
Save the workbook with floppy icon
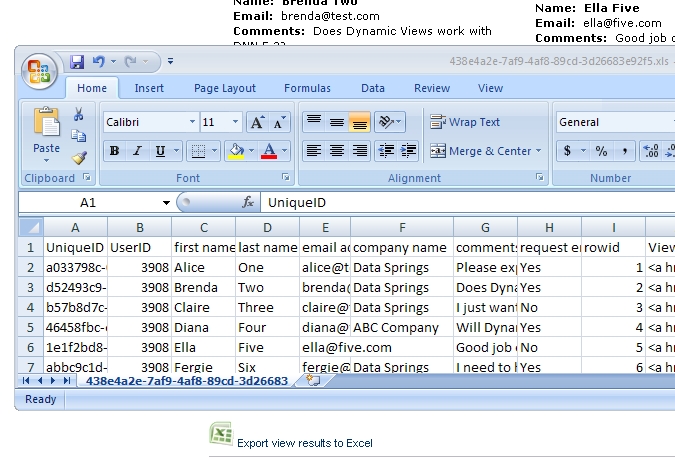coord(77,62)
